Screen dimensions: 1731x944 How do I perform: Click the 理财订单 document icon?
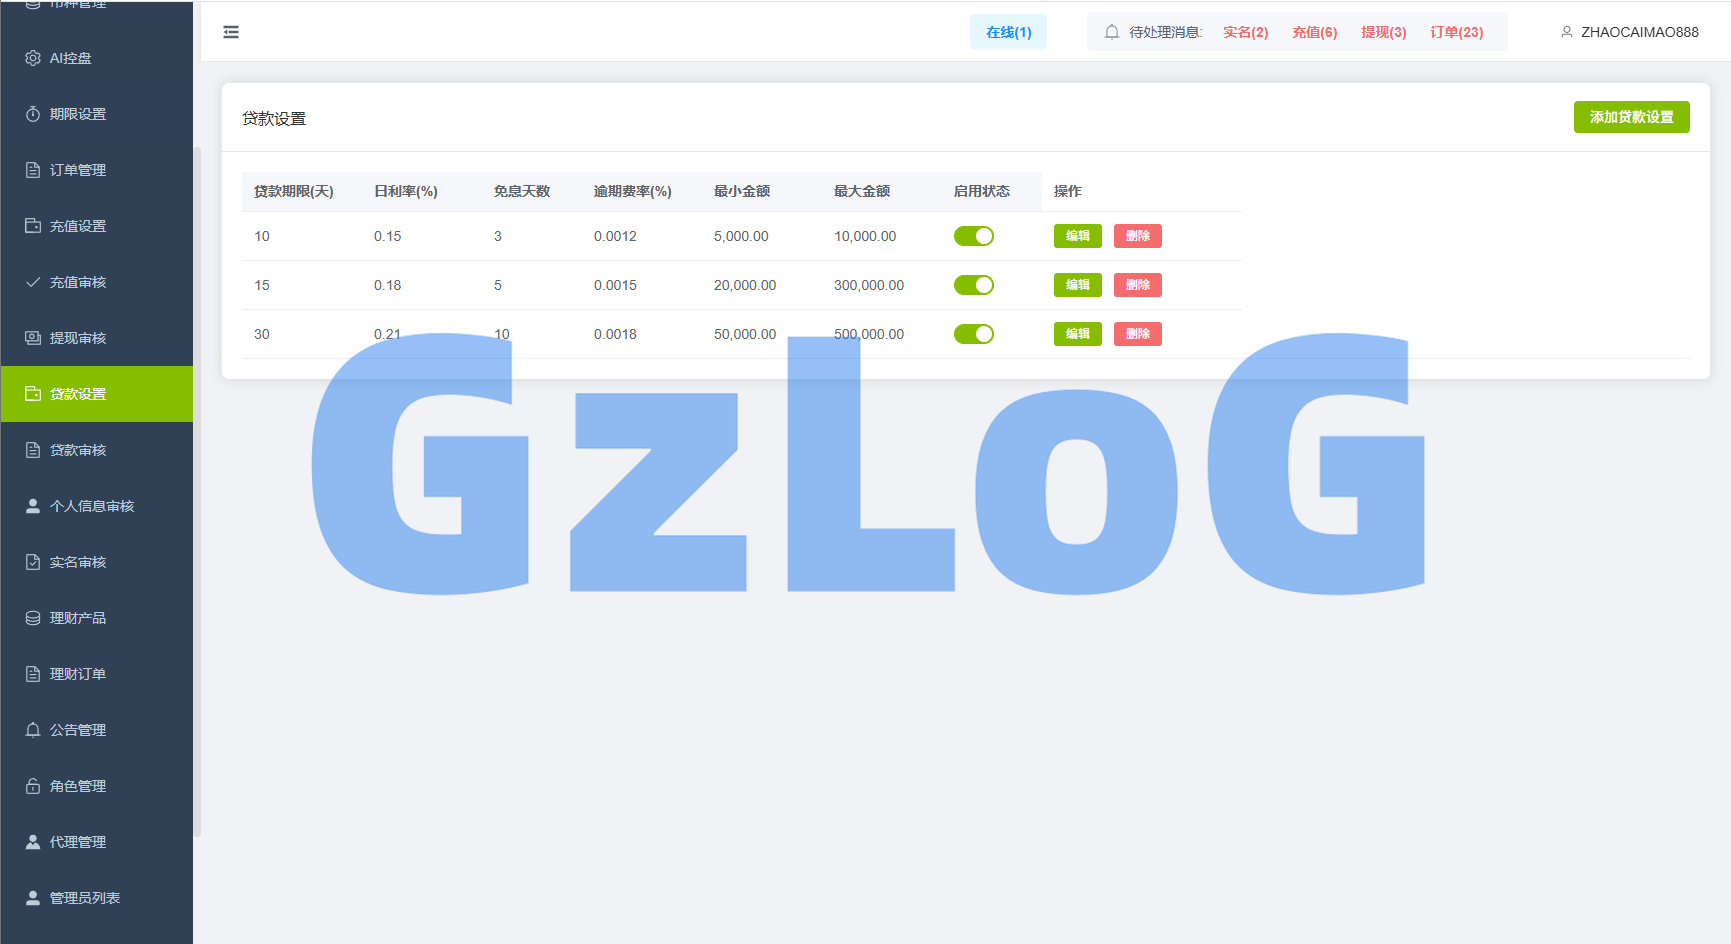pyautogui.click(x=33, y=674)
